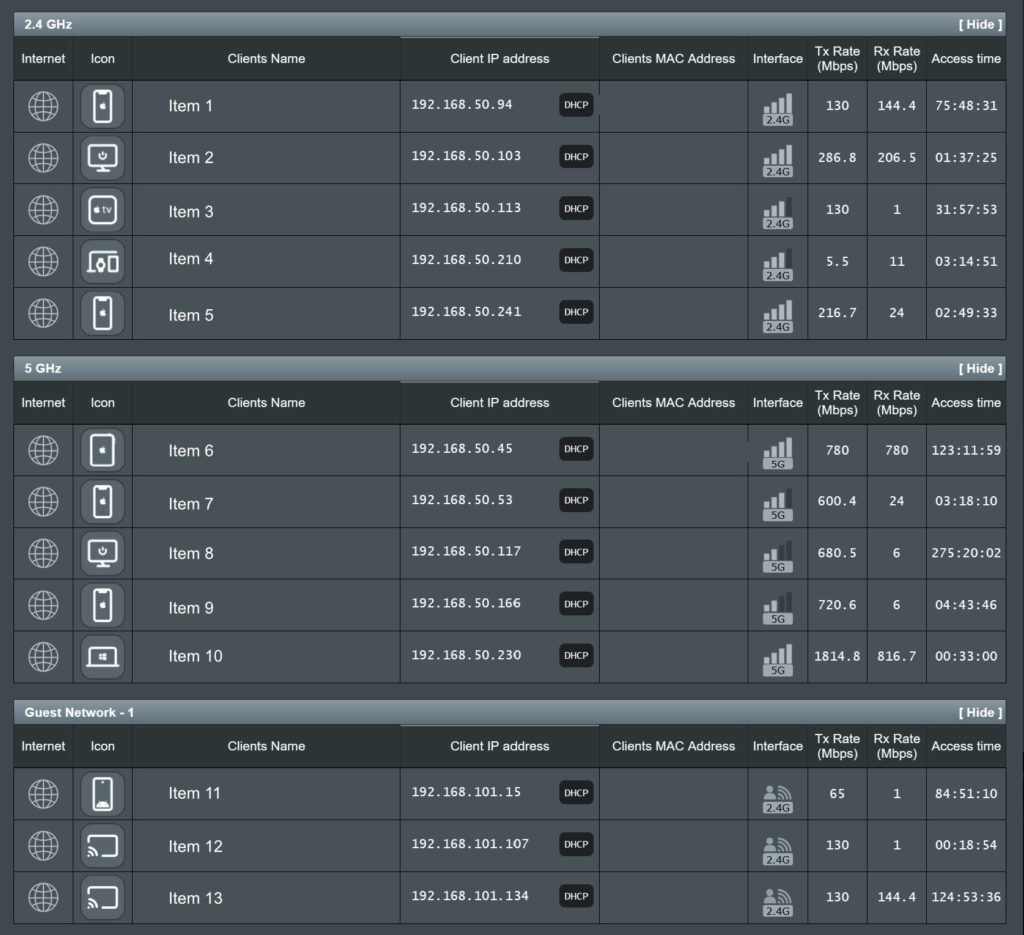
Task: Click the DHCP badge for 192.168.101.15
Action: point(576,793)
